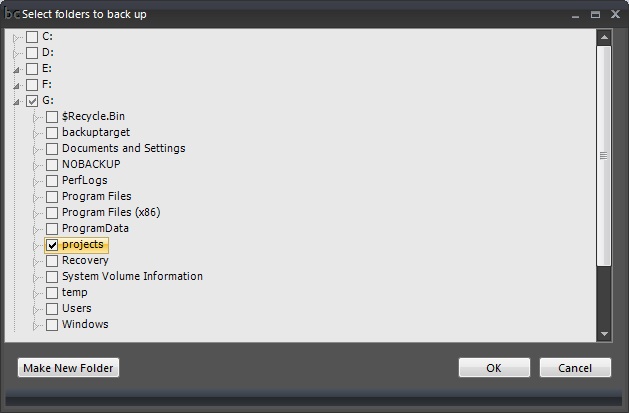The width and height of the screenshot is (629, 413).
Task: Collapse the G: drive tree node
Action: point(16,102)
